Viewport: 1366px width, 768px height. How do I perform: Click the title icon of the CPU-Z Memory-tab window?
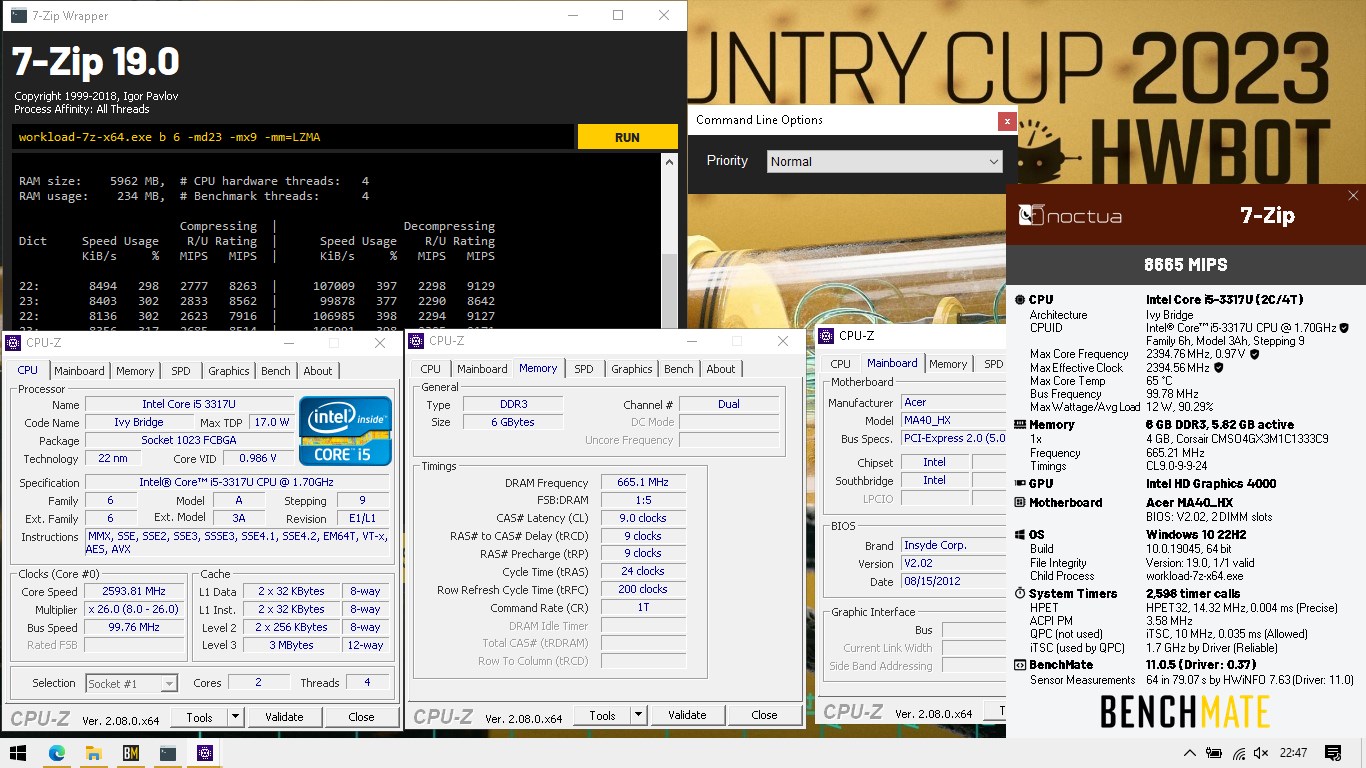pyautogui.click(x=417, y=341)
